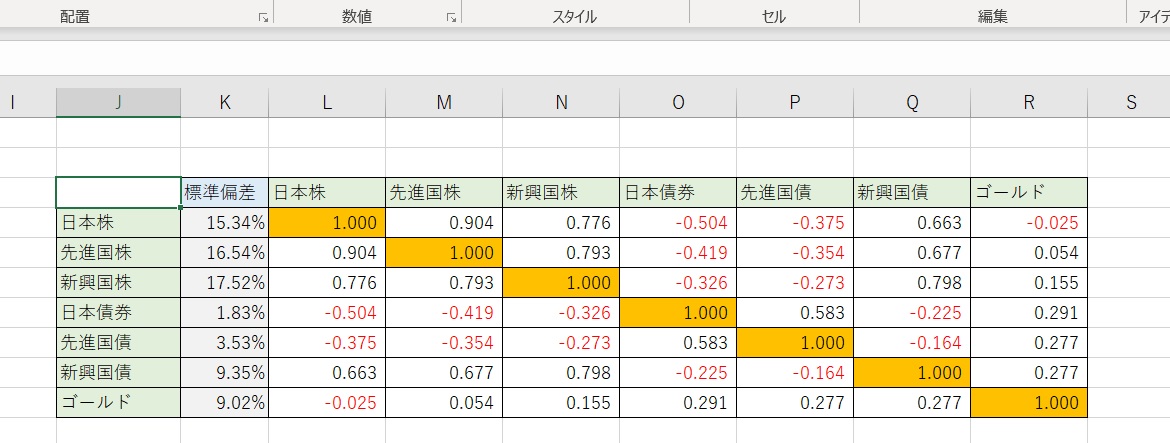The image size is (1170, 443).
Task: Select column header M
Action: coord(444,103)
